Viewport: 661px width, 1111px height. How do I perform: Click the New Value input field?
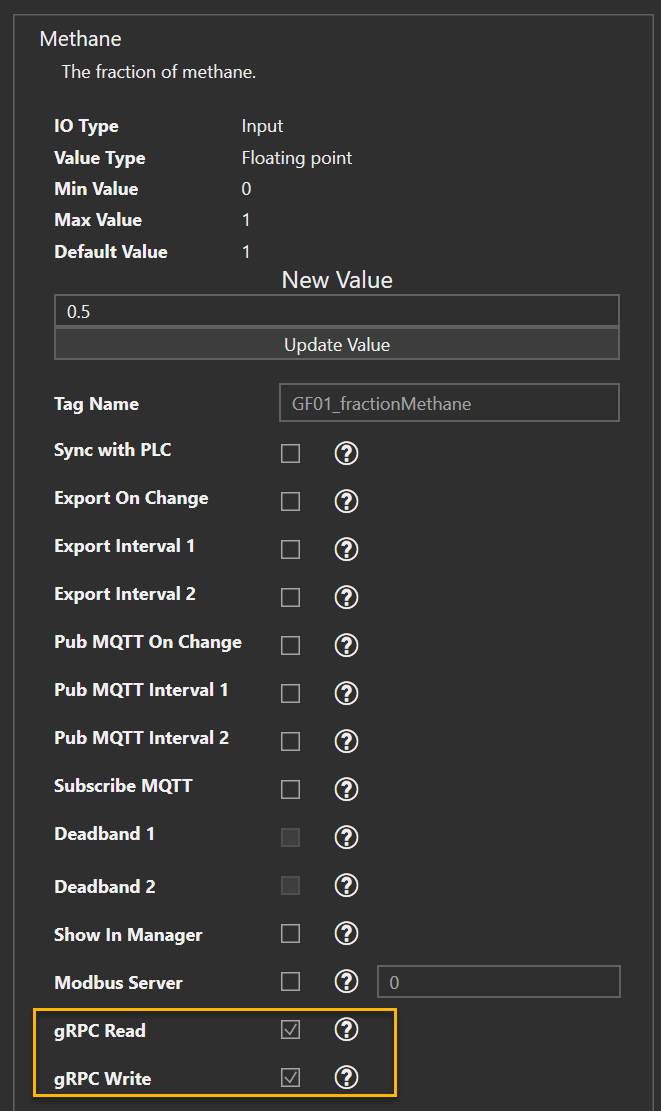click(336, 312)
